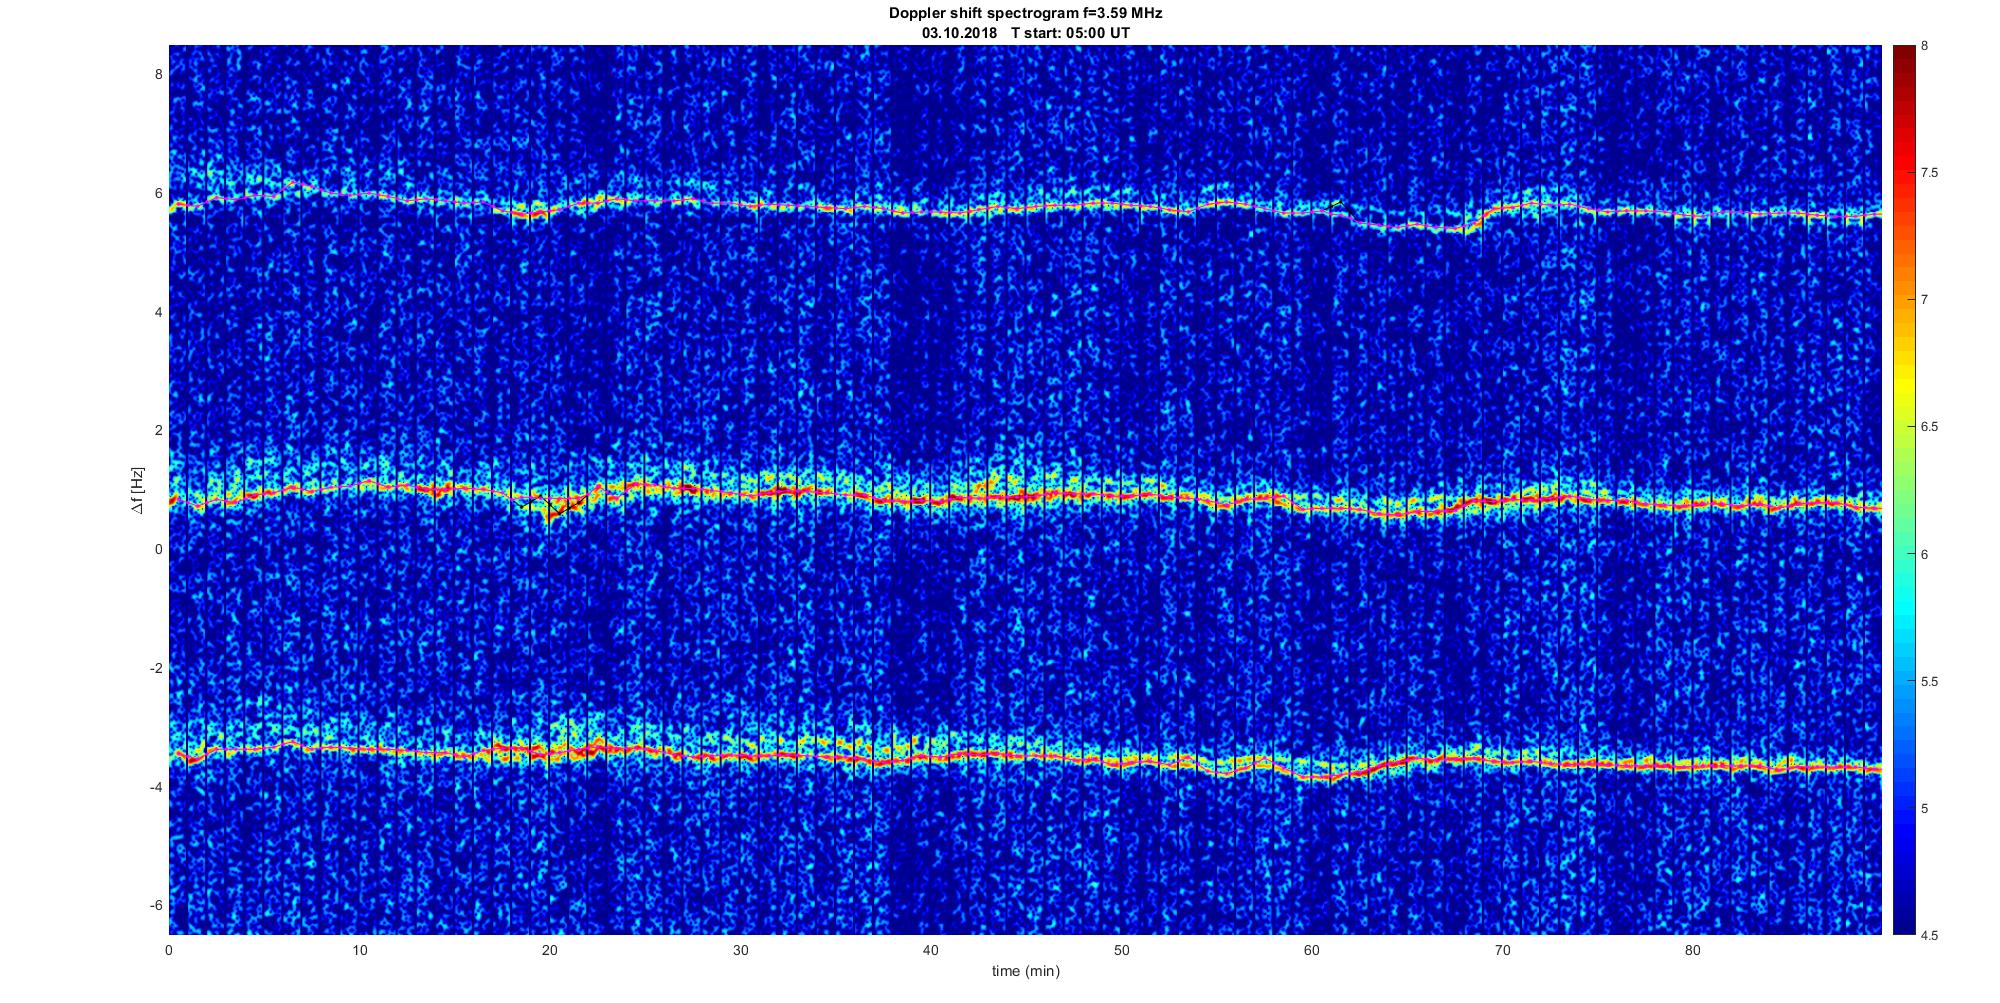Click the y-axis tick label '-4'
The image size is (2000, 1003).
pos(156,787)
